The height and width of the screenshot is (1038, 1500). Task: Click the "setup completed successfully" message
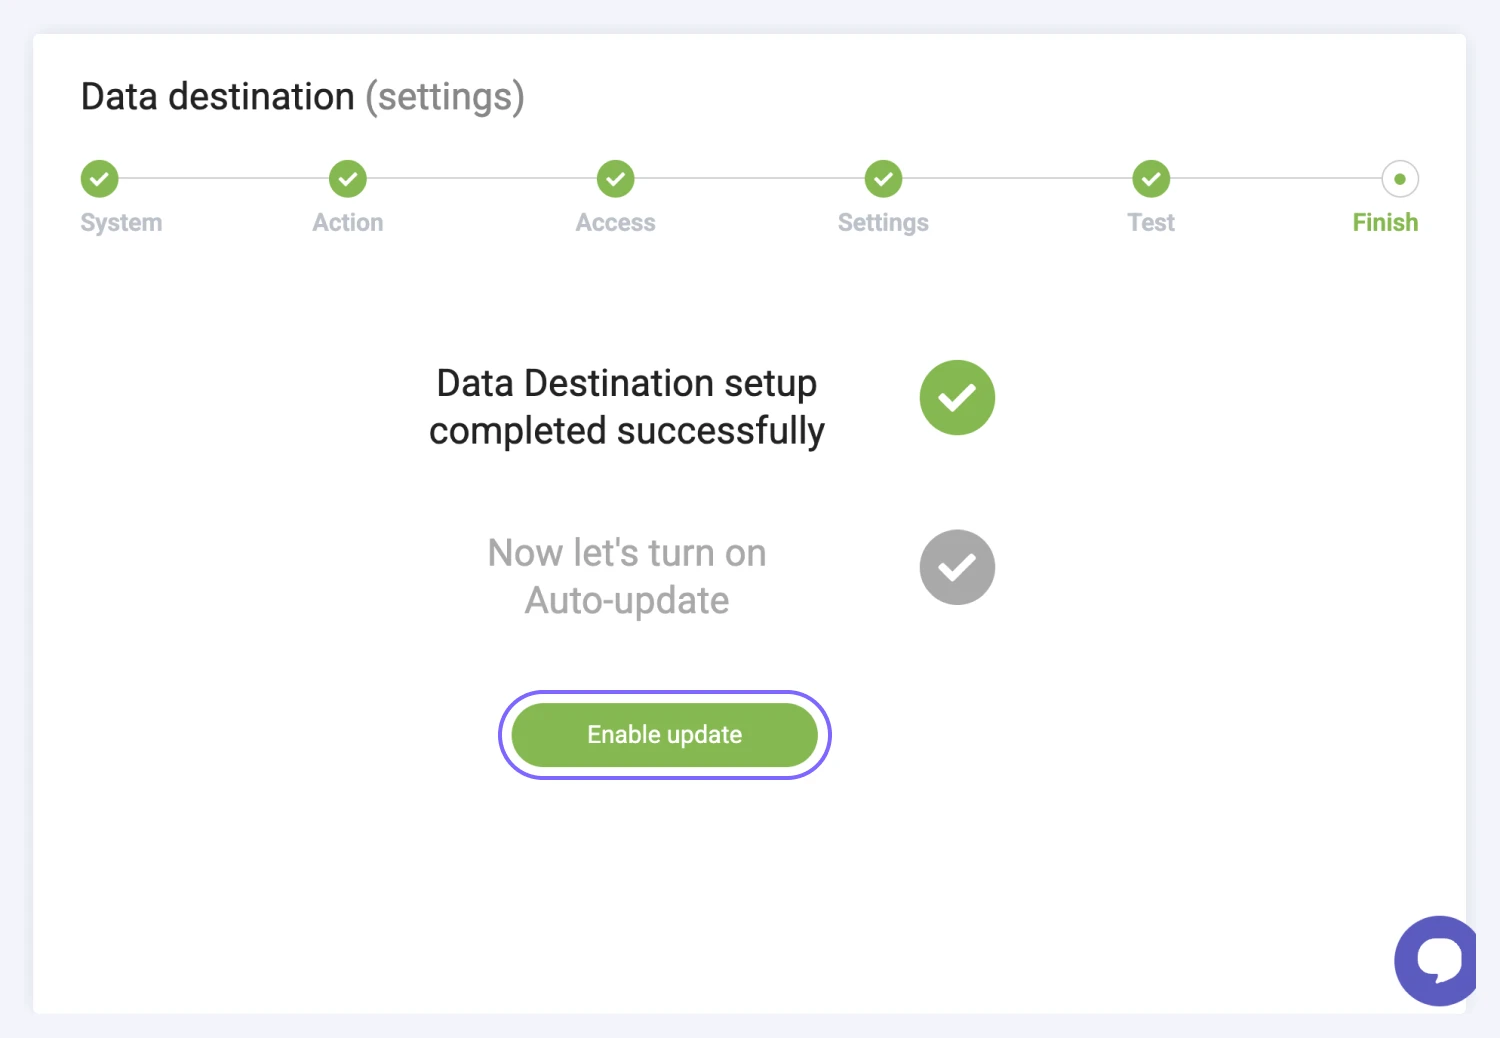point(627,407)
